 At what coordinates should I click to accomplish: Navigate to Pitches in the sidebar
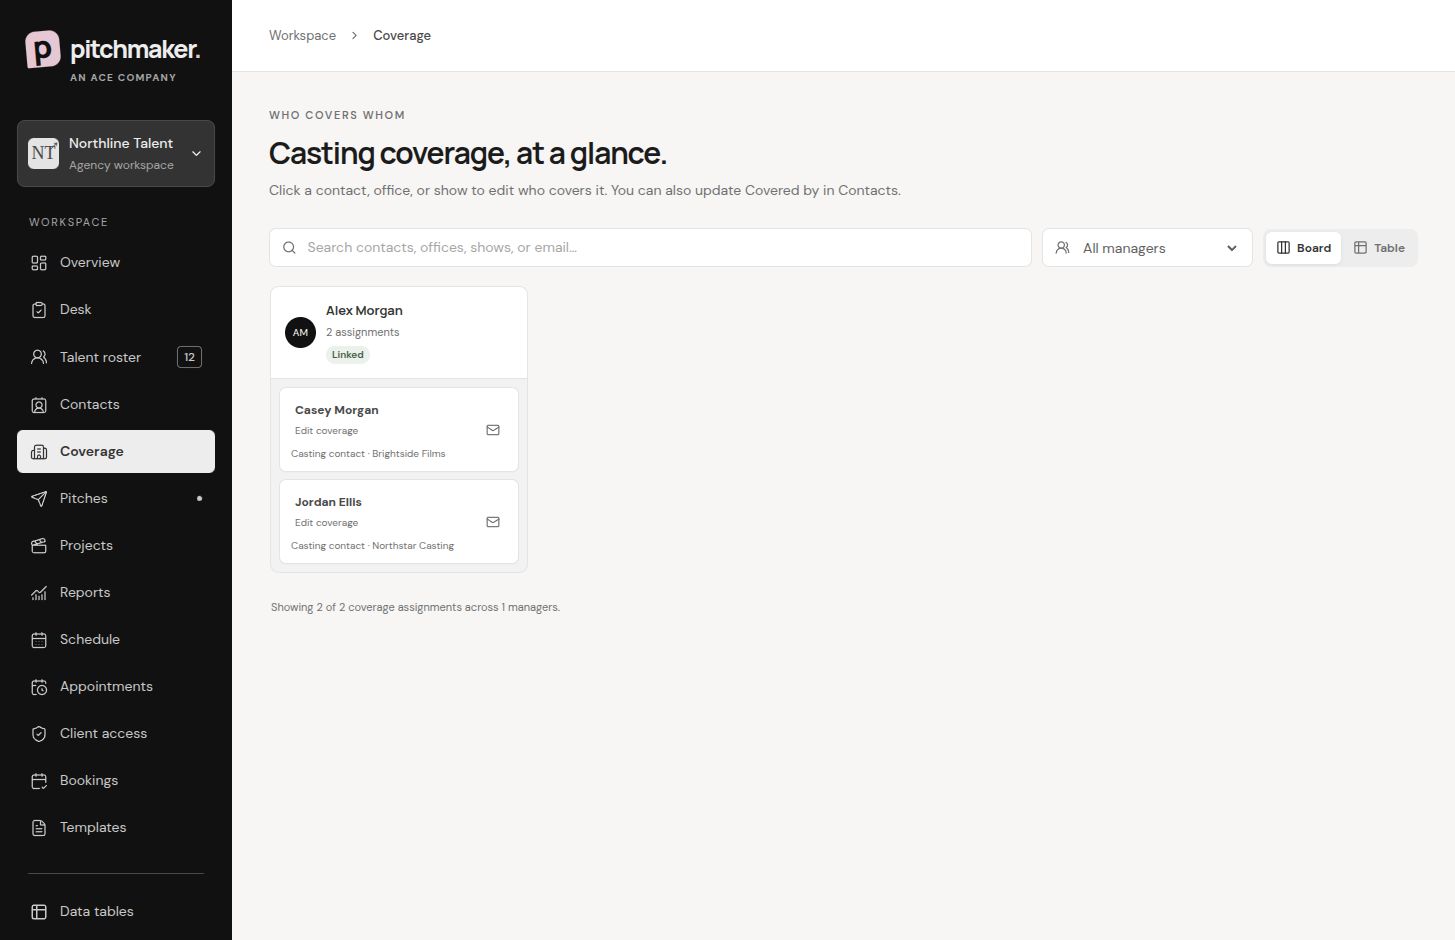116,498
